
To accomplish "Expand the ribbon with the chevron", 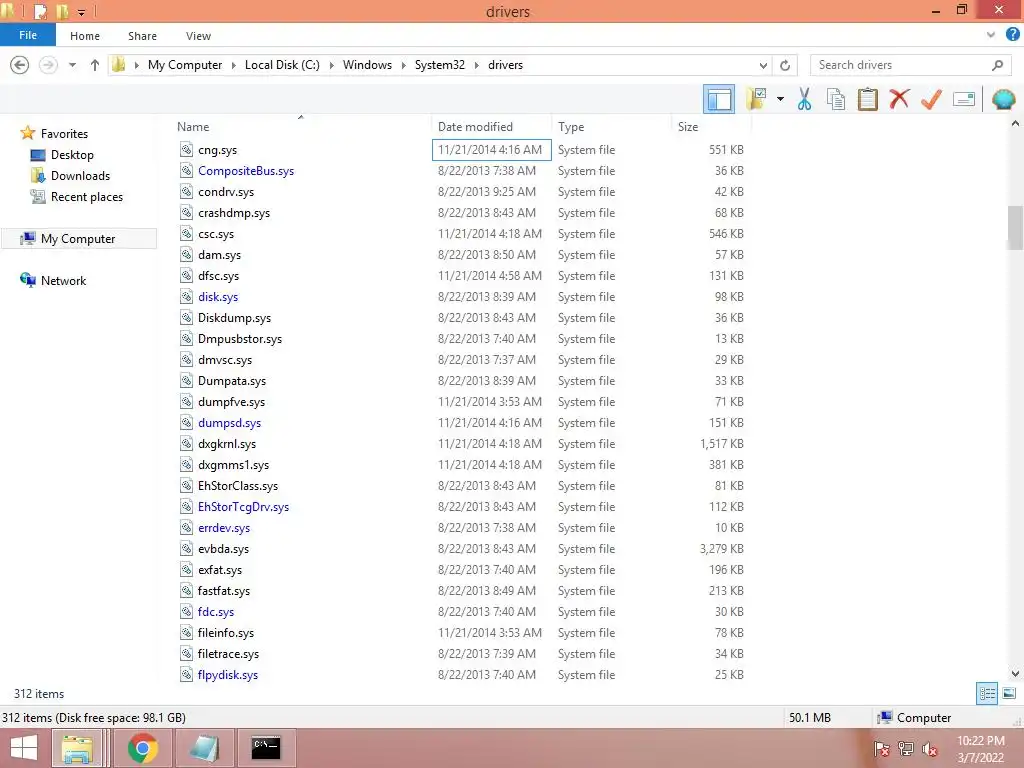I will click(x=991, y=35).
